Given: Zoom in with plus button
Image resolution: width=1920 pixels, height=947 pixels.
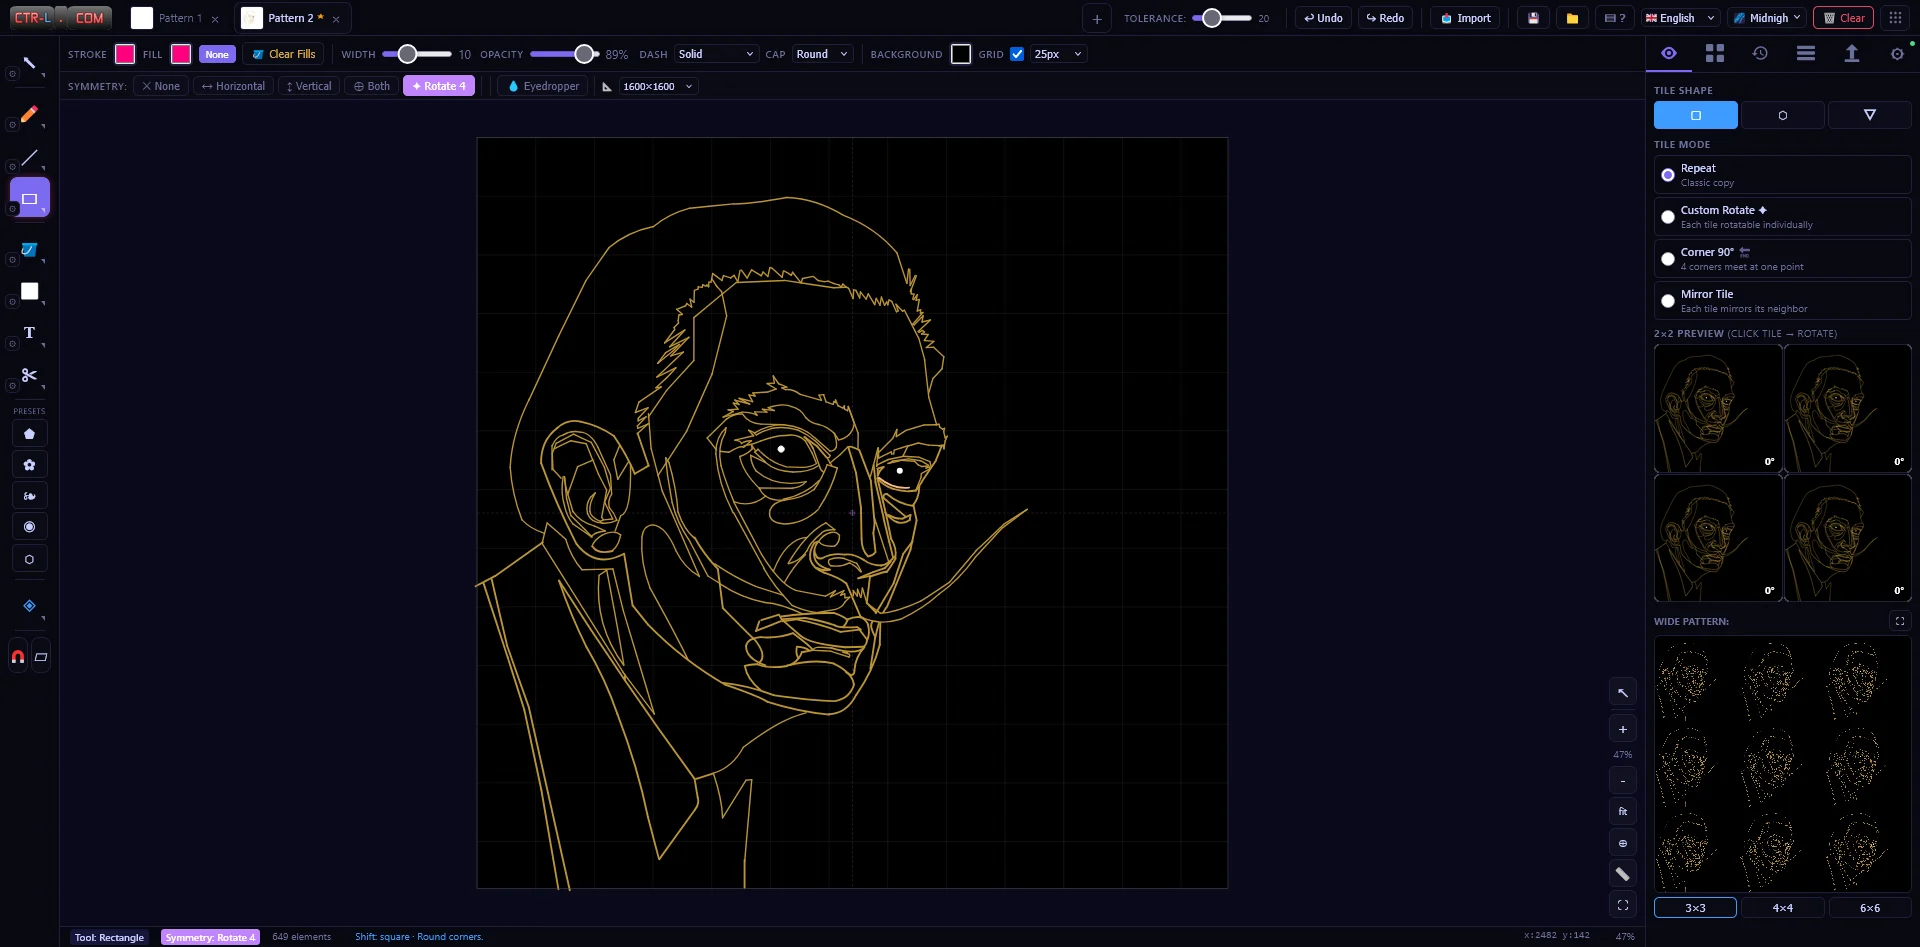Looking at the screenshot, I should click(1623, 729).
